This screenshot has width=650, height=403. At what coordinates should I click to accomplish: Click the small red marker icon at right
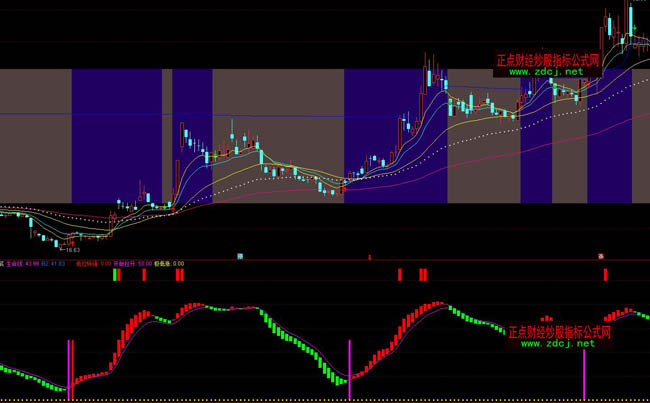[602, 257]
